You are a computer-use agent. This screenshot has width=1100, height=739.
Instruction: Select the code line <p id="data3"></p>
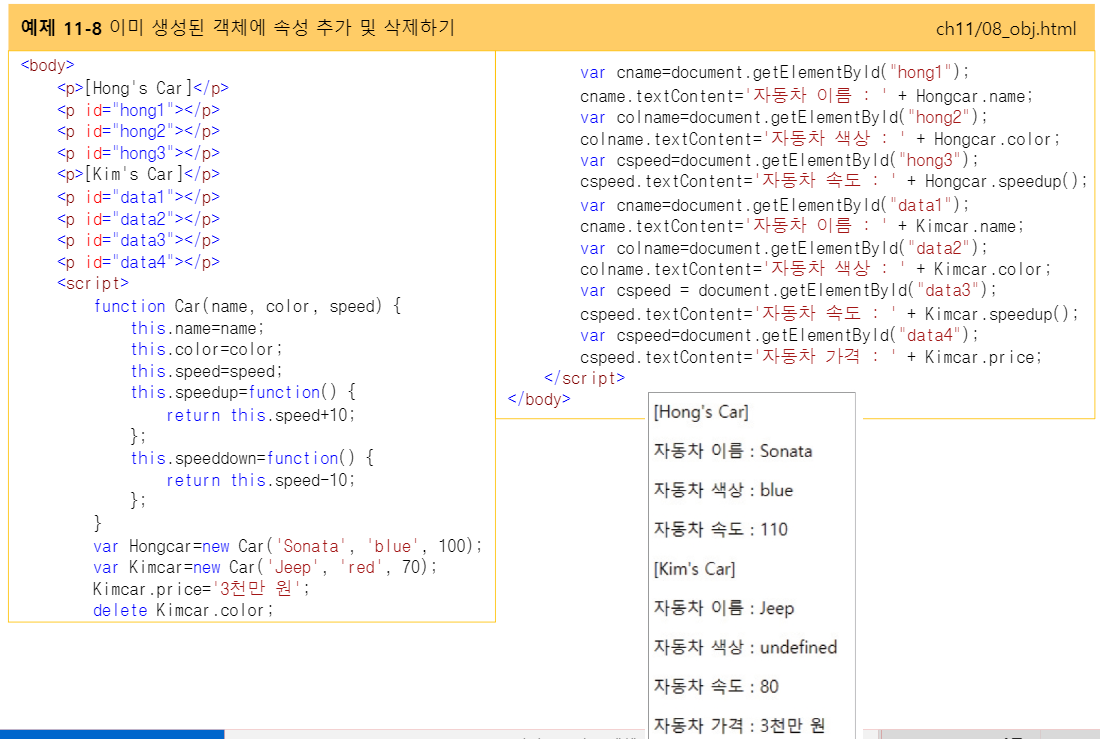pos(138,240)
